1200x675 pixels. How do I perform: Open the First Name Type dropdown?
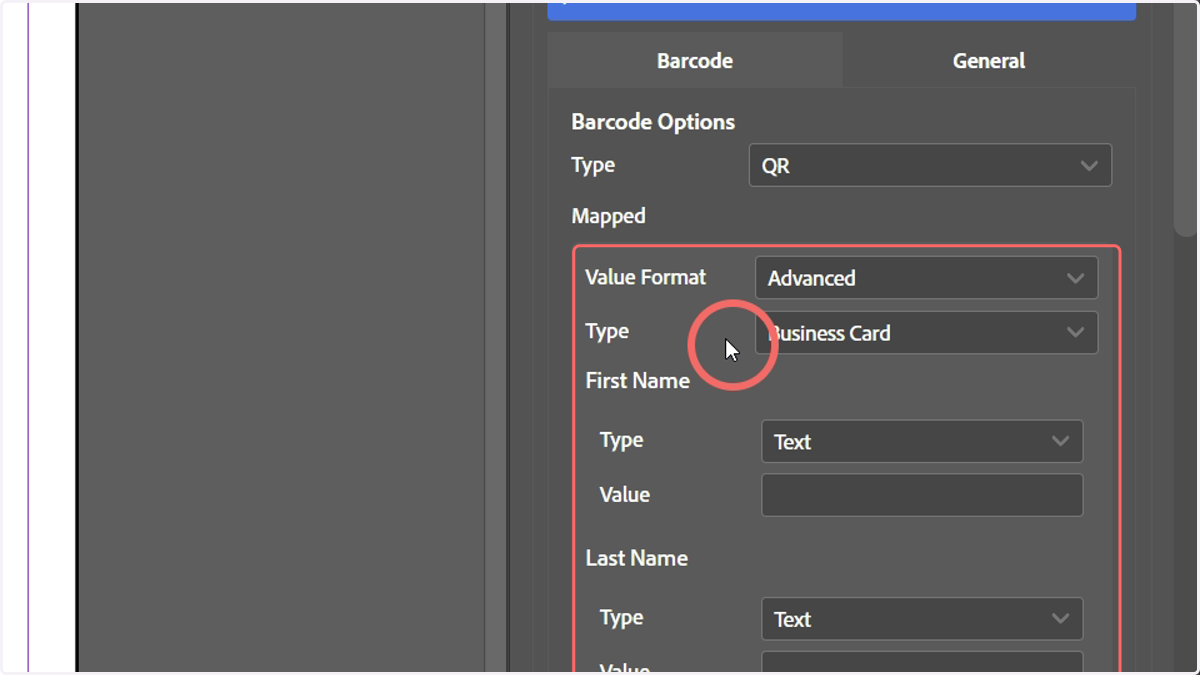[x=922, y=442]
